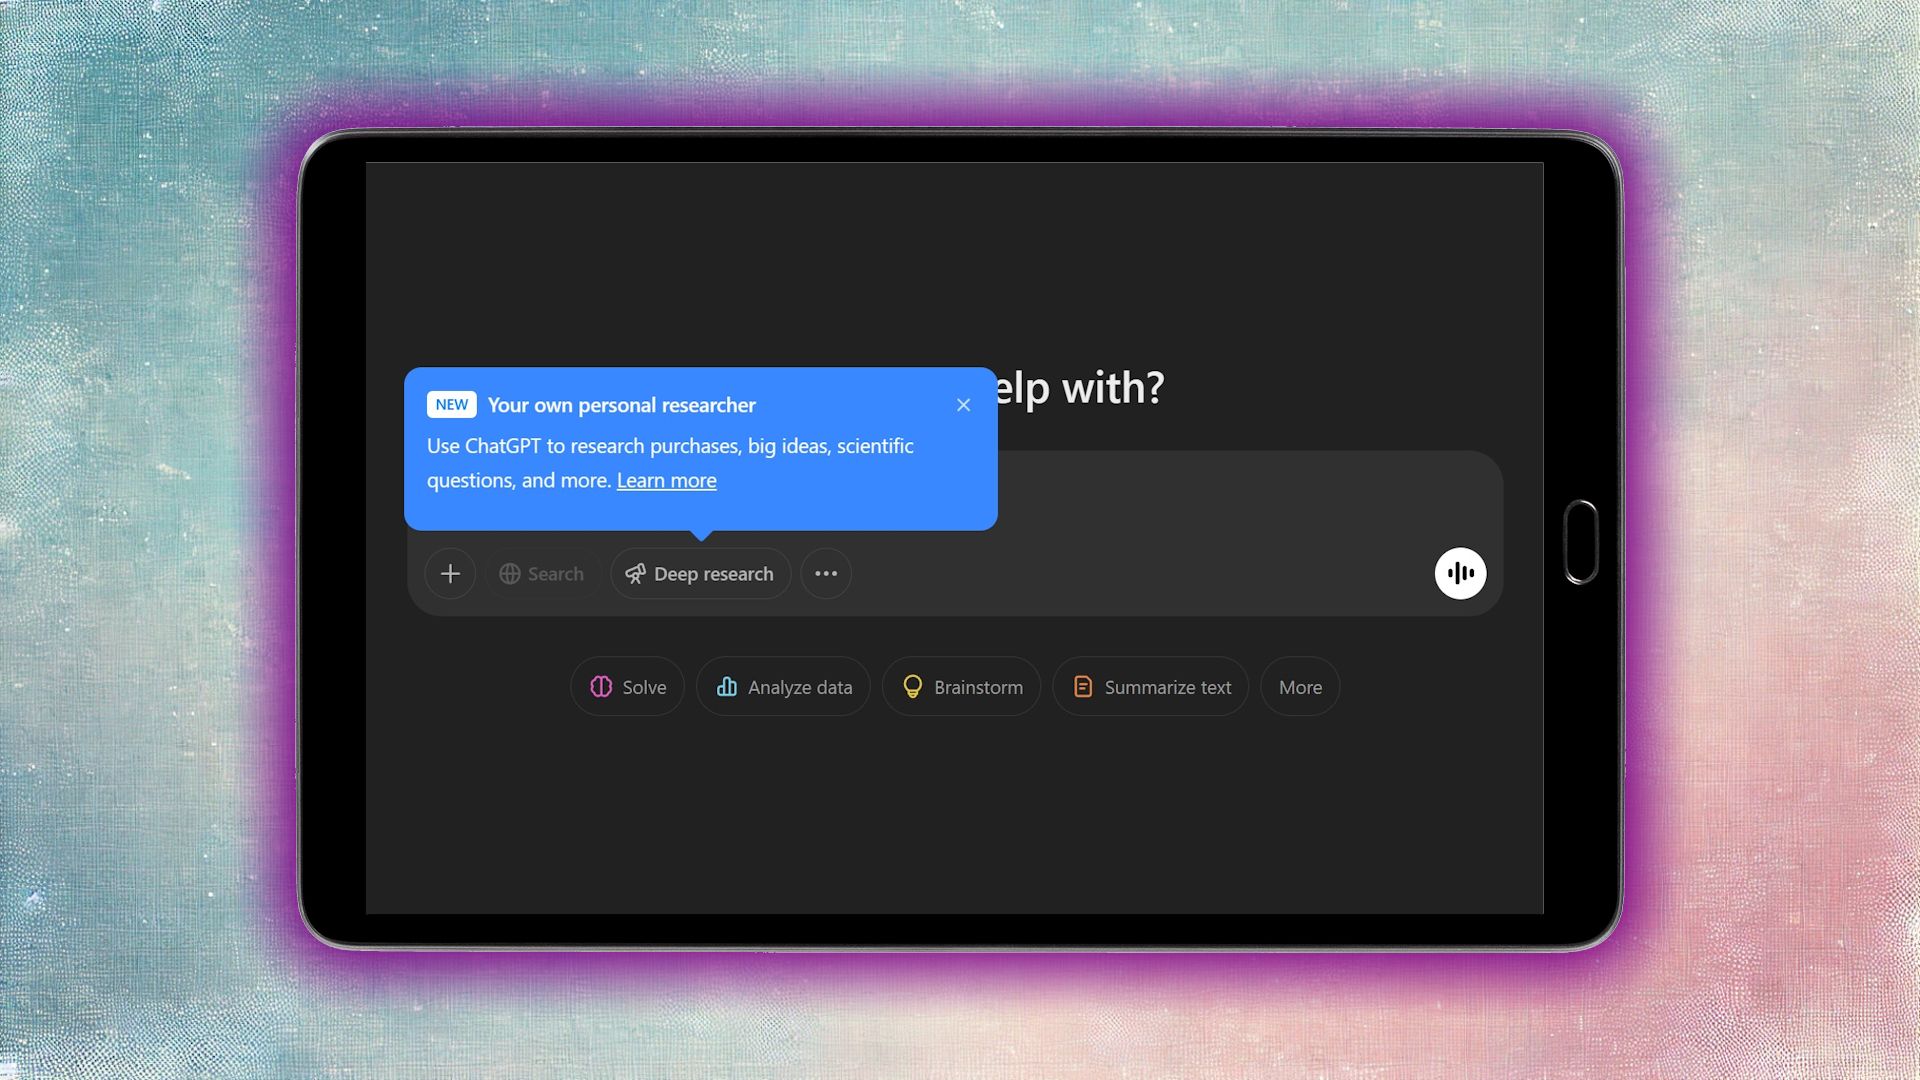Click the Summarize text button
This screenshot has height=1080, width=1920.
pos(1151,684)
